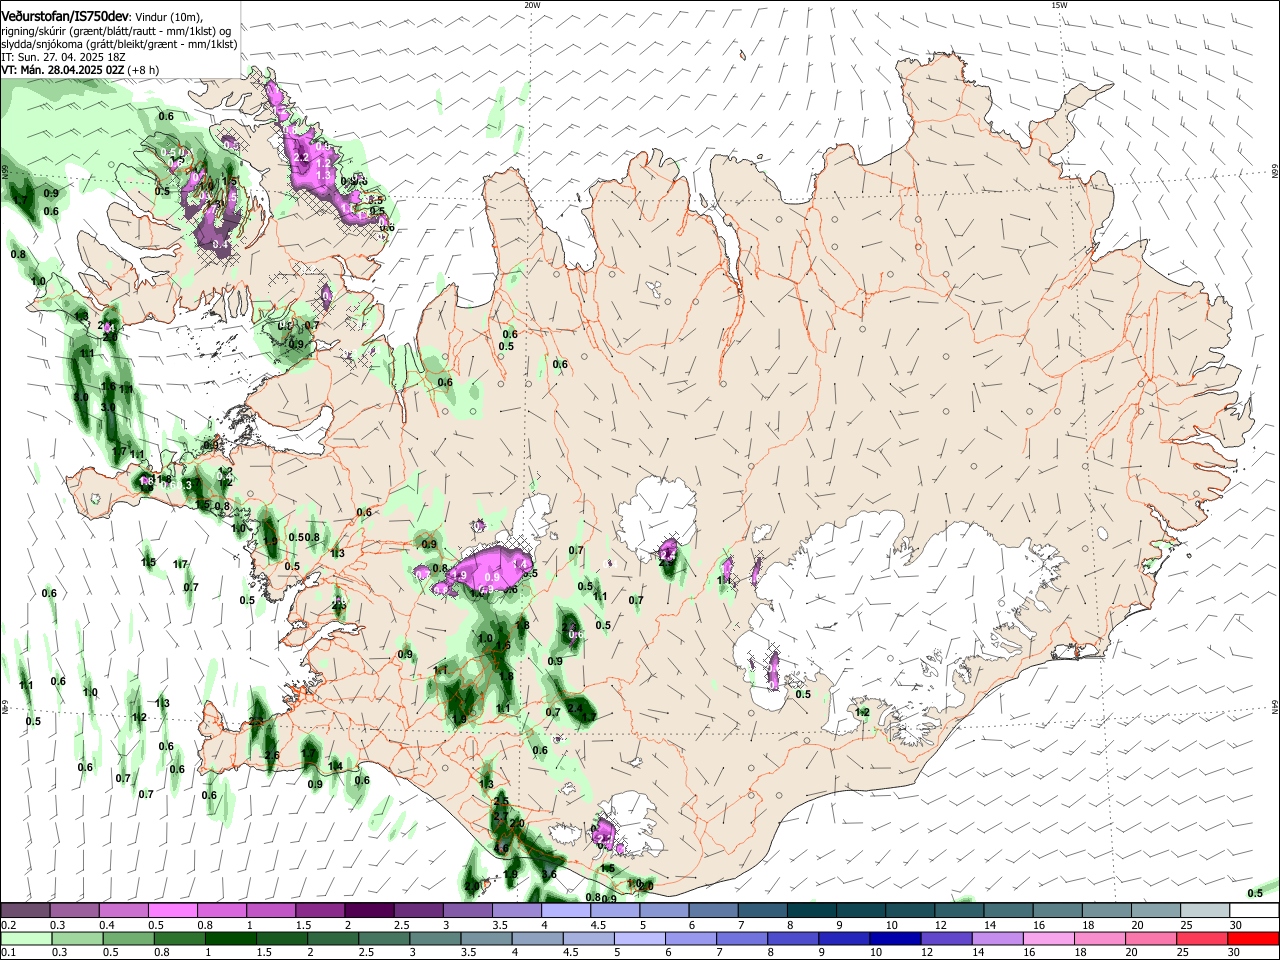
Task: Select the snow legend swatch between 1 and 1.5
Action: pos(271,910)
